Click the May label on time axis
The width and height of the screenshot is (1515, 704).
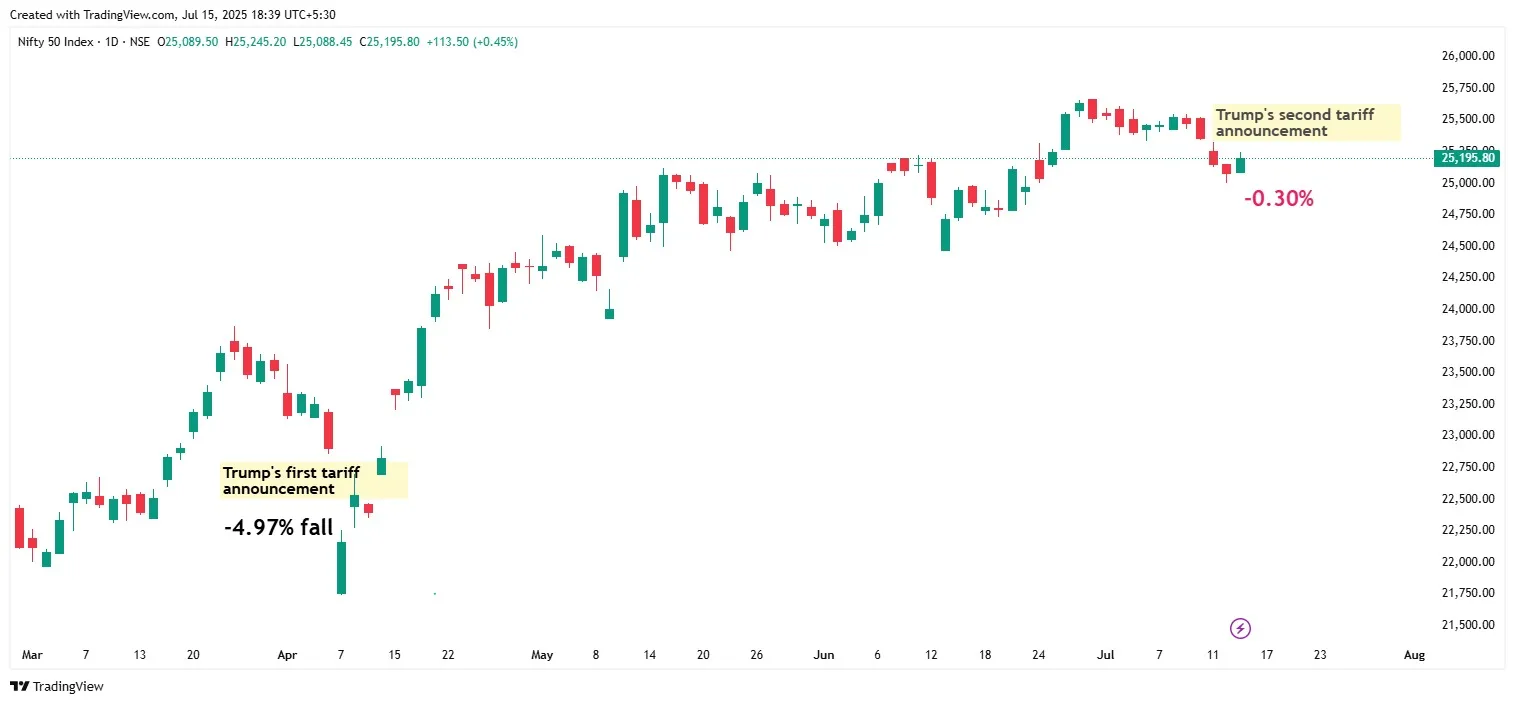coord(542,656)
